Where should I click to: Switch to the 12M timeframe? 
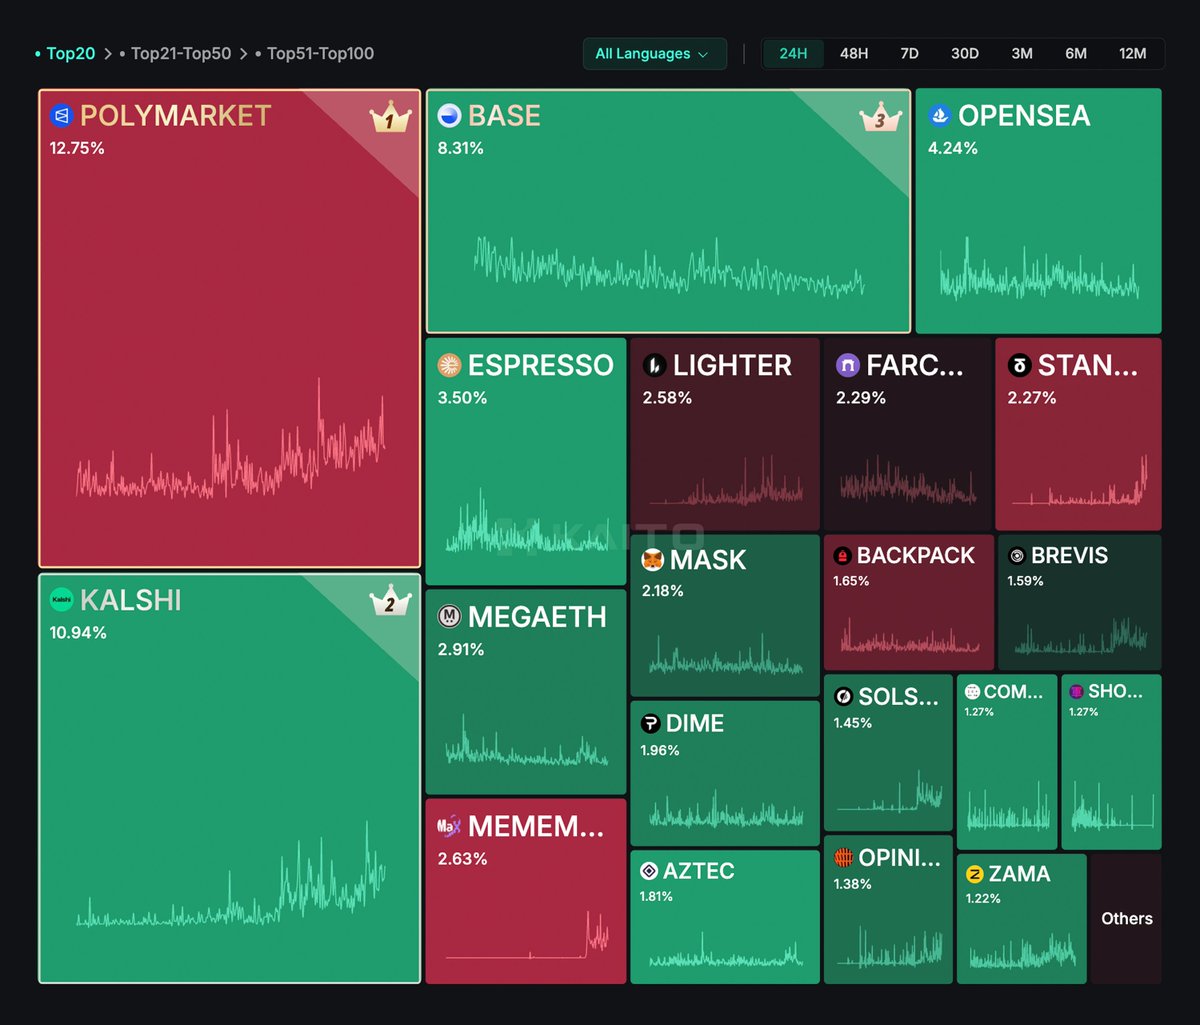pyautogui.click(x=1133, y=54)
